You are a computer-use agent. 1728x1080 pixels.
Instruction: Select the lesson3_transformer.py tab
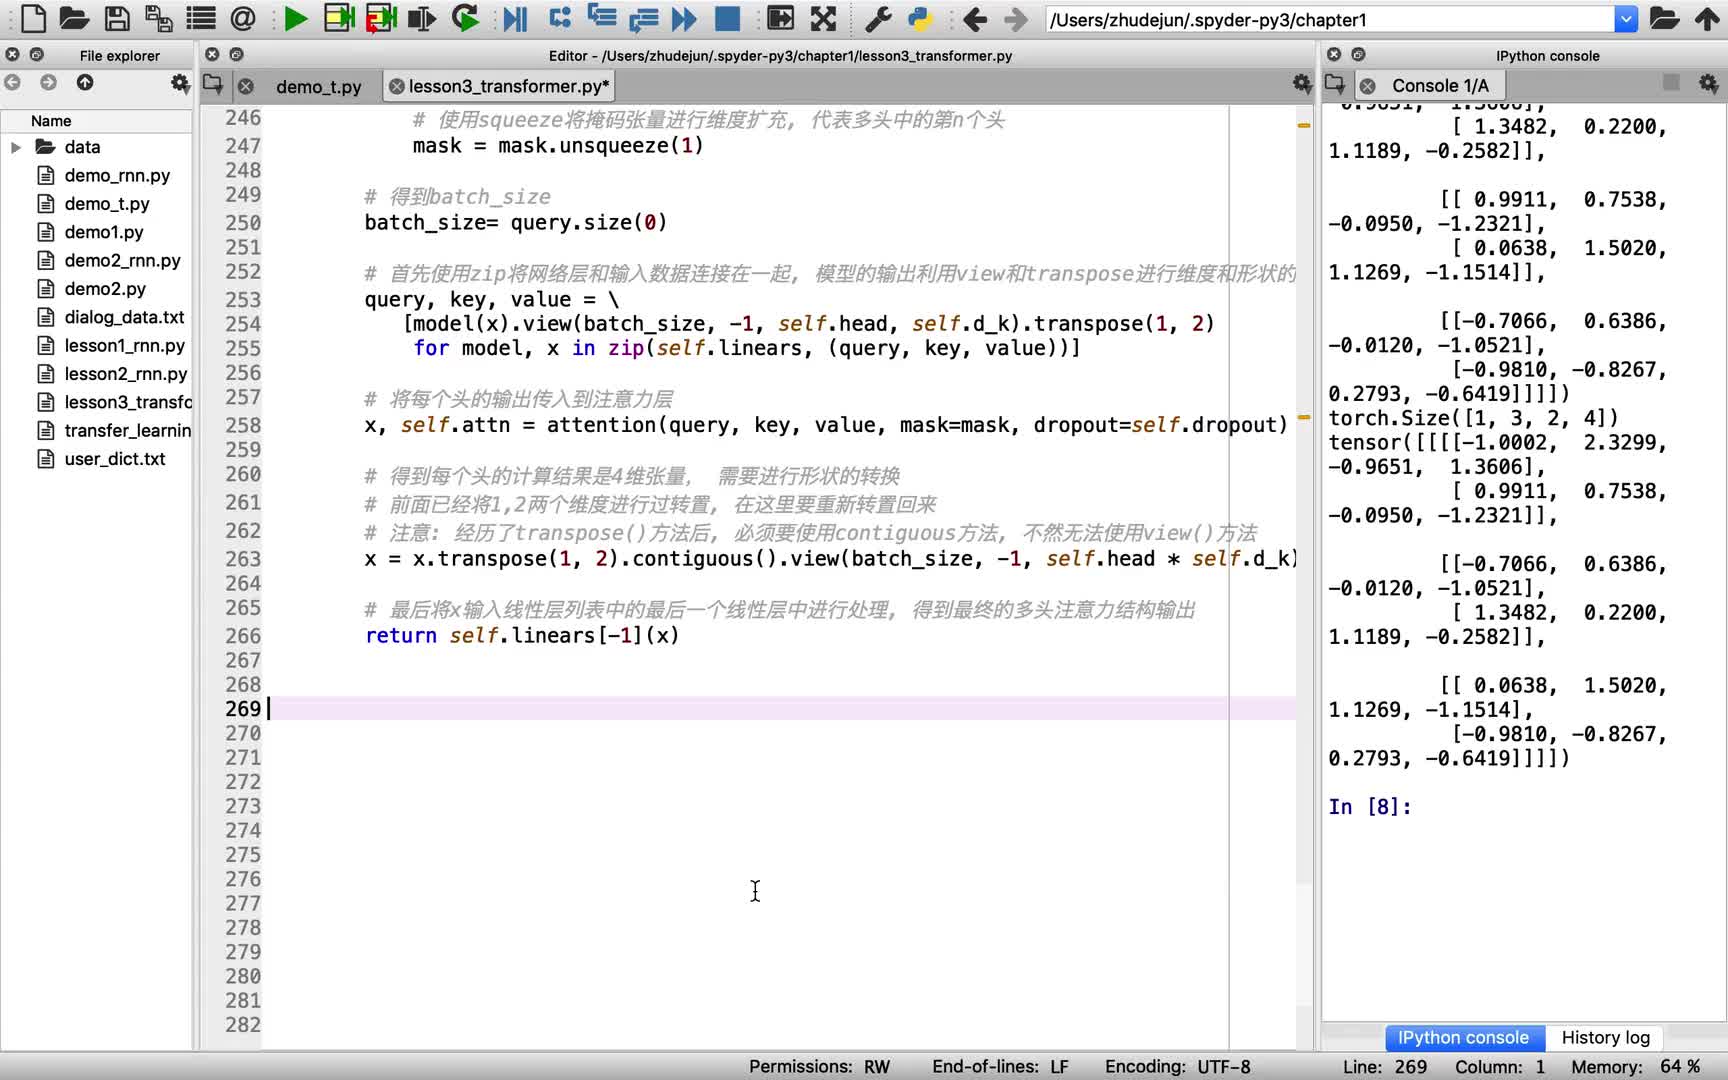[x=508, y=87]
